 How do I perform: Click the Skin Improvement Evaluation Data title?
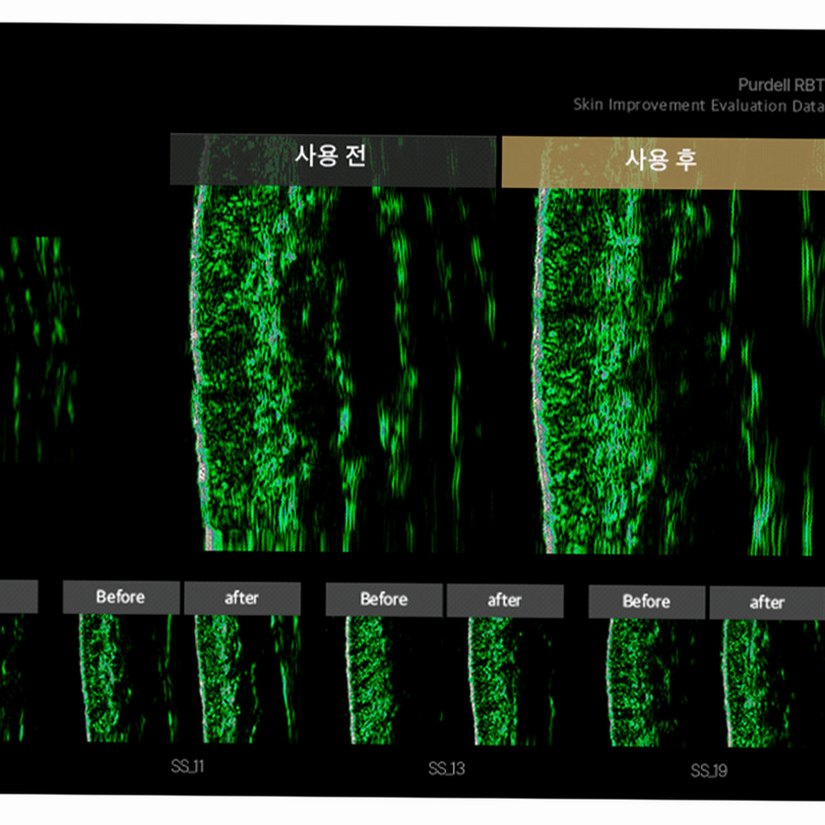pyautogui.click(x=699, y=105)
